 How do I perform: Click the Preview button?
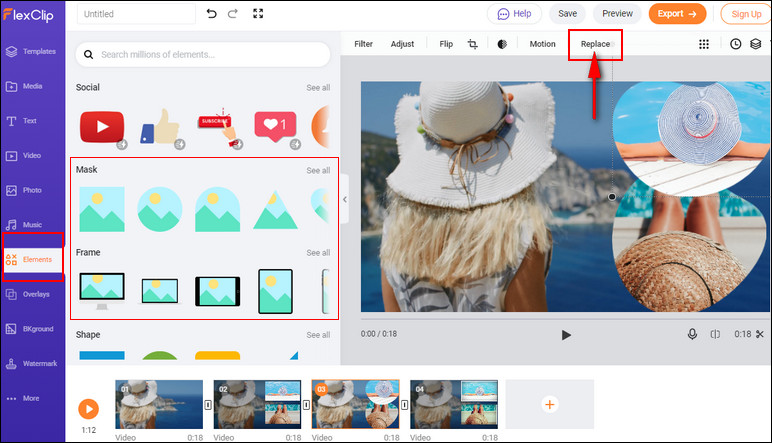pyautogui.click(x=617, y=14)
